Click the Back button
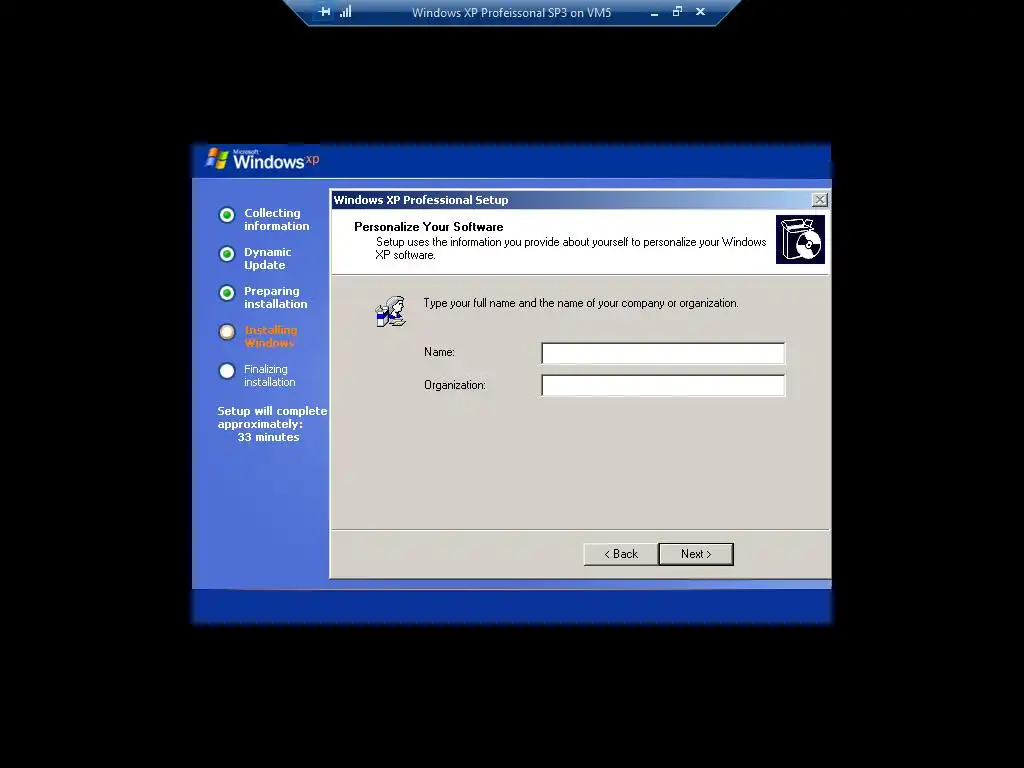Image resolution: width=1024 pixels, height=768 pixels. [620, 554]
